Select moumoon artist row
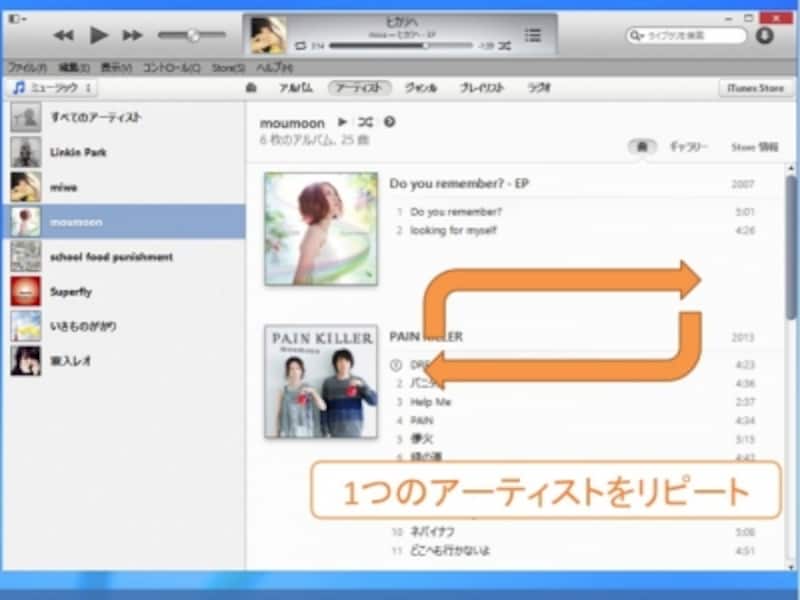Viewport: 800px width, 600px height. coord(124,221)
